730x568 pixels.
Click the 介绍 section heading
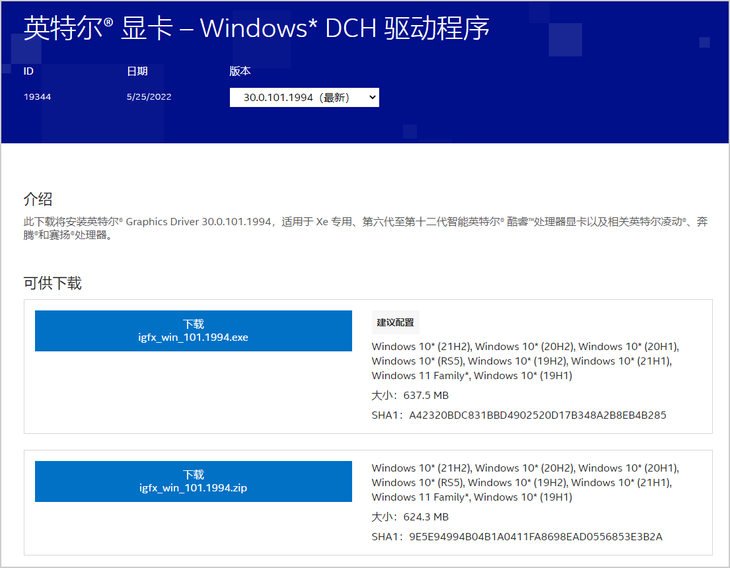[x=38, y=199]
